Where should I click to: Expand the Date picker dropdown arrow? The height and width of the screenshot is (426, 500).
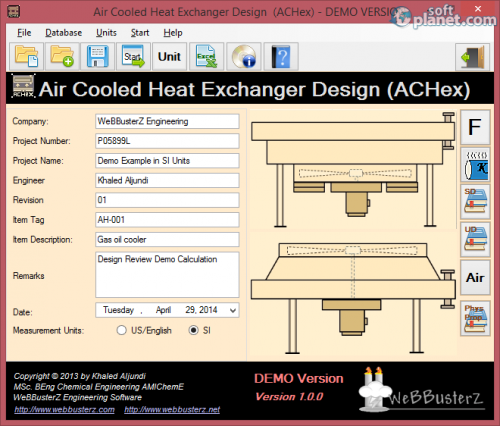(233, 310)
